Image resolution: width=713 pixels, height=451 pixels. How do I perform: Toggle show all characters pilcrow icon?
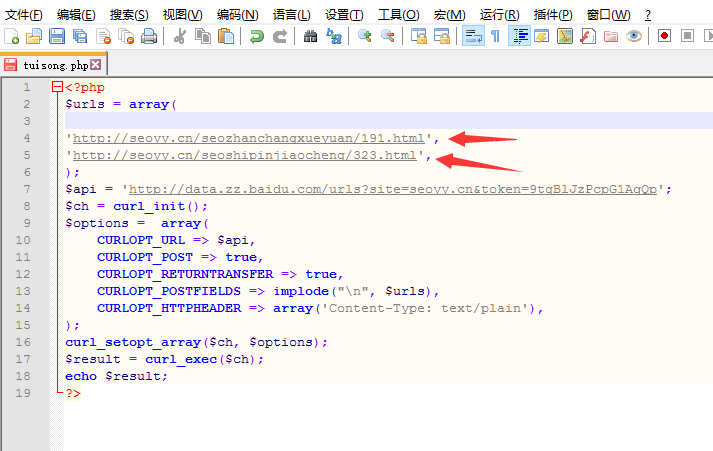point(495,37)
